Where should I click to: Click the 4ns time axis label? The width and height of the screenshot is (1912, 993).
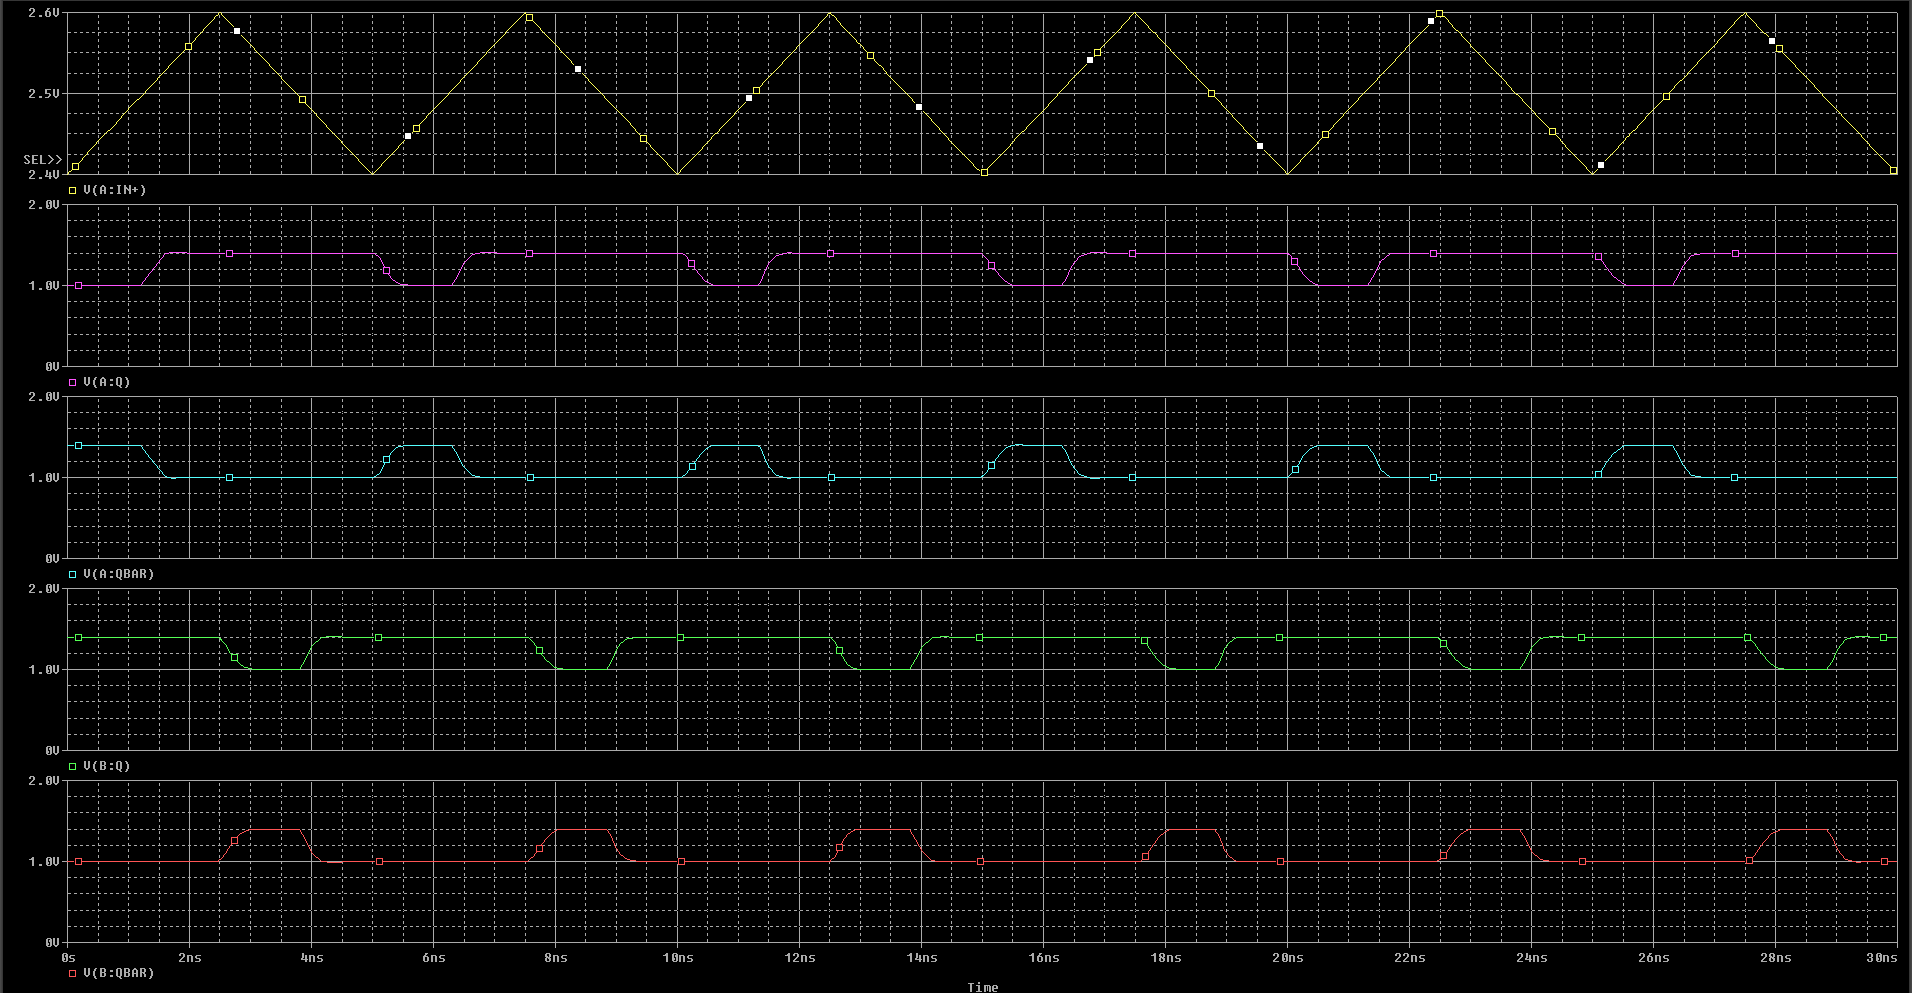(312, 958)
